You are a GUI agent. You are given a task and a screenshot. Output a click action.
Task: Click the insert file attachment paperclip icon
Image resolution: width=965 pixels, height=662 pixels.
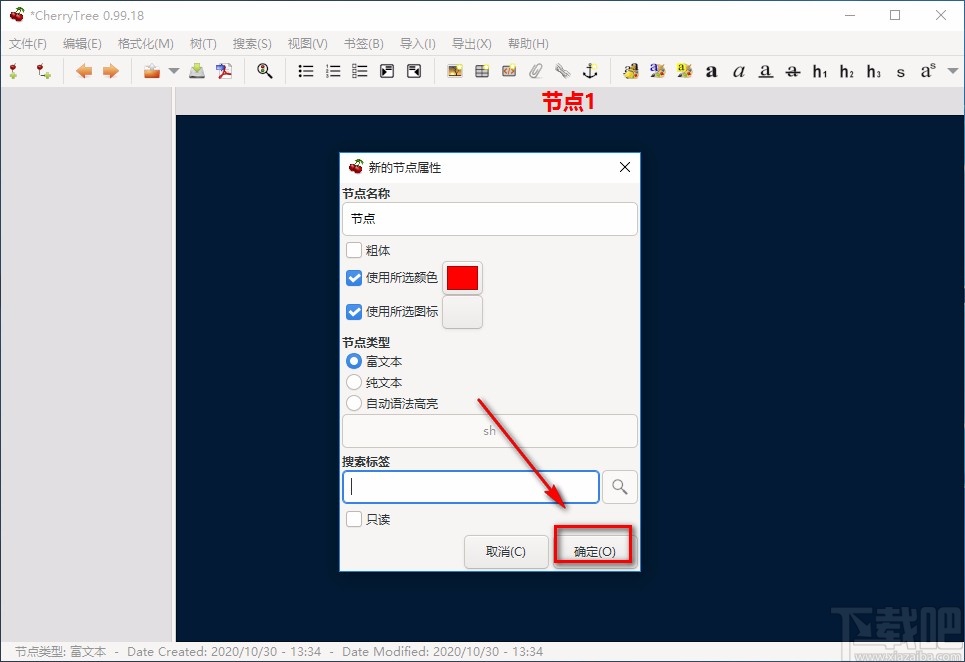pos(535,71)
